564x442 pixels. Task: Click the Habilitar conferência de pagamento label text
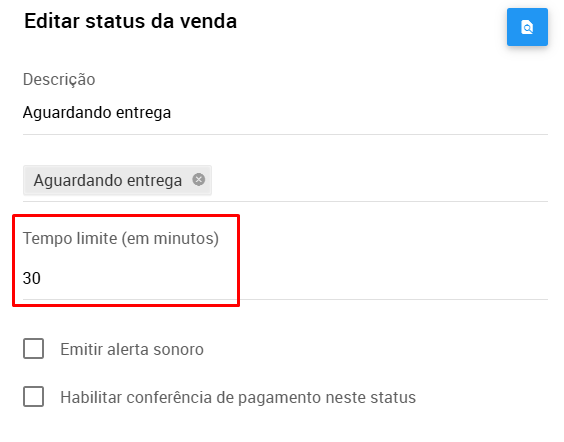(238, 397)
